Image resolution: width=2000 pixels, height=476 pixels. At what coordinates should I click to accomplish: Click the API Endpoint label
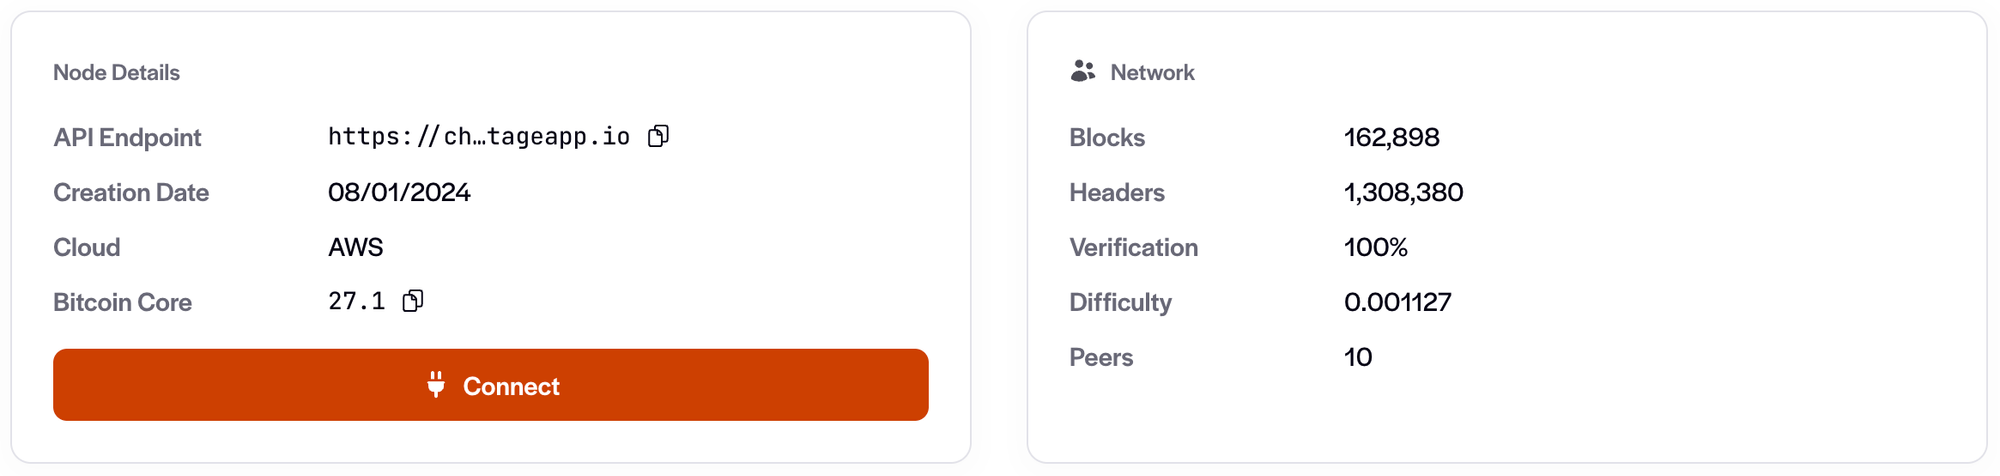point(127,137)
